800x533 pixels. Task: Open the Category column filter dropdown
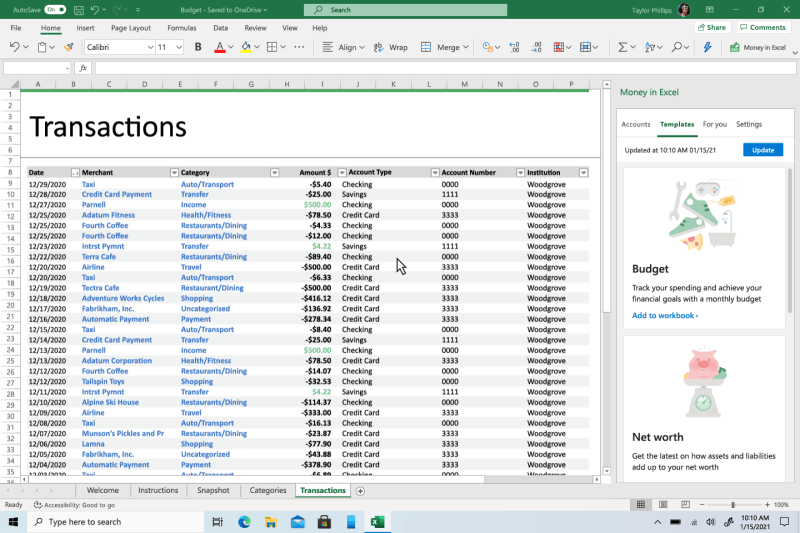275,172
